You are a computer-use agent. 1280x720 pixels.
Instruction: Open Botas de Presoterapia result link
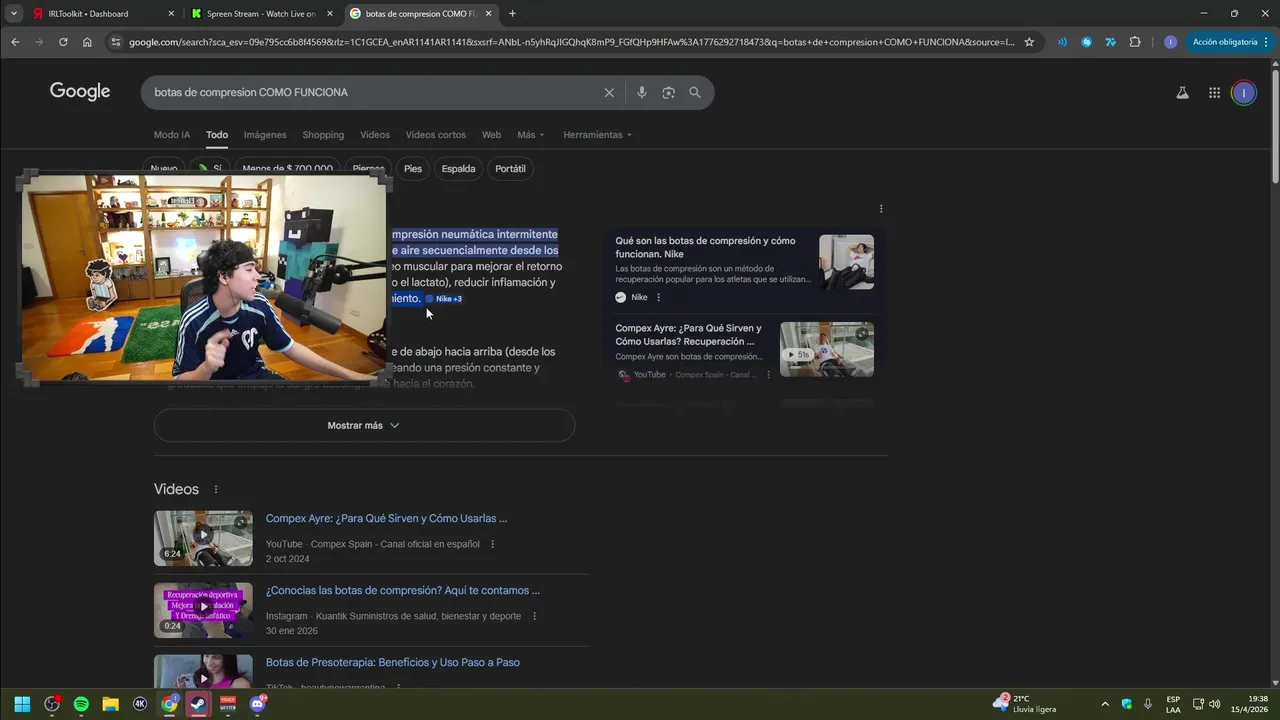[x=393, y=662]
